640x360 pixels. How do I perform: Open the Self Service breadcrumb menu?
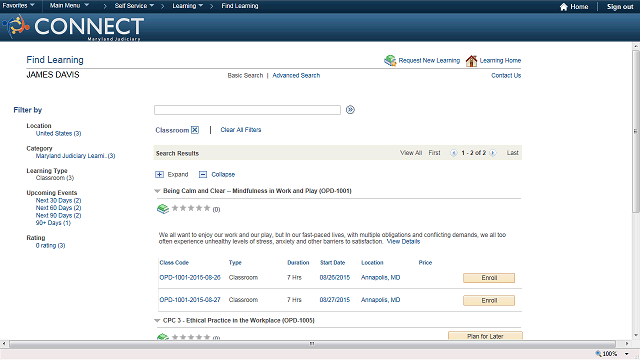[134, 6]
